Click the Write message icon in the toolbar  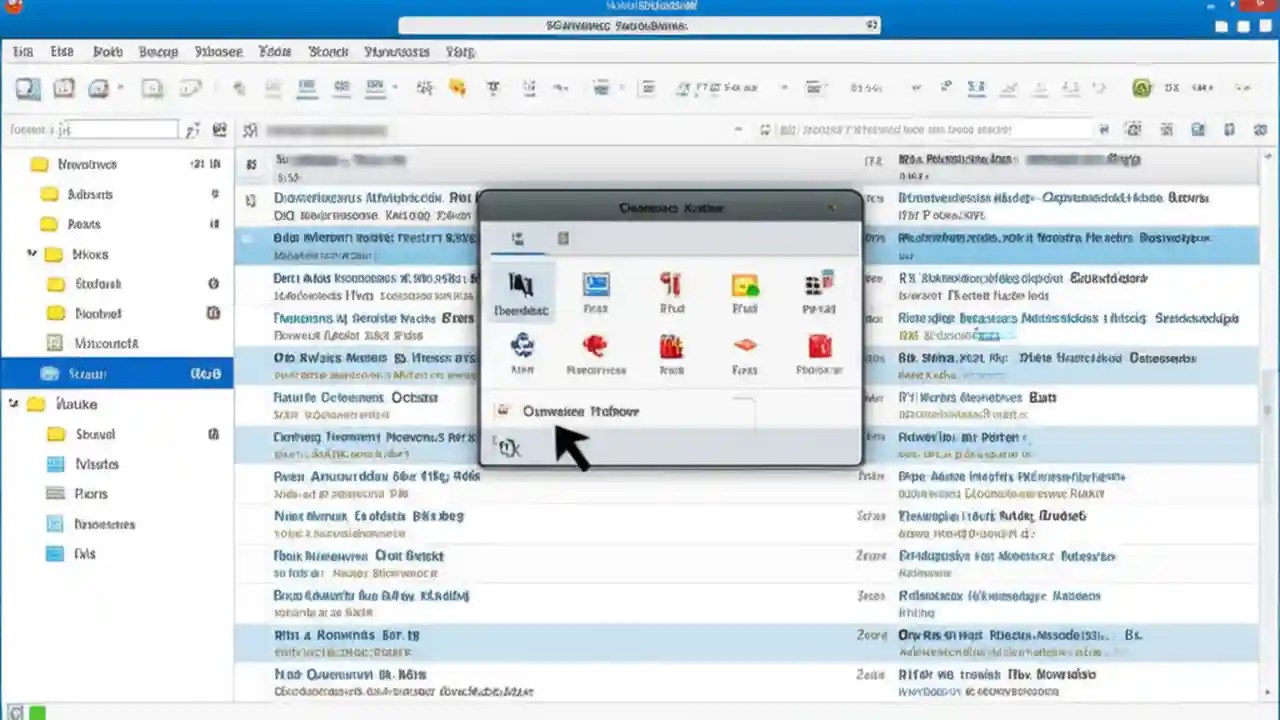pos(64,88)
